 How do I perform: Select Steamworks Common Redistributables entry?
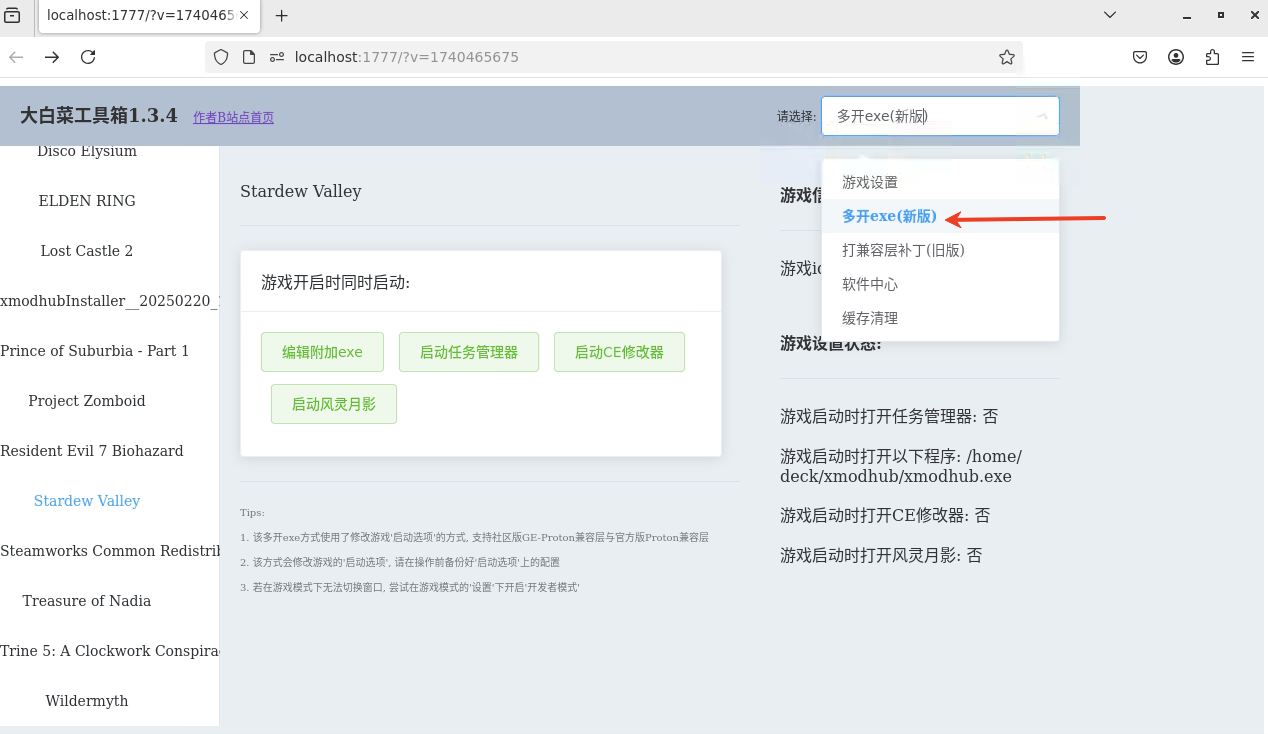pos(109,551)
